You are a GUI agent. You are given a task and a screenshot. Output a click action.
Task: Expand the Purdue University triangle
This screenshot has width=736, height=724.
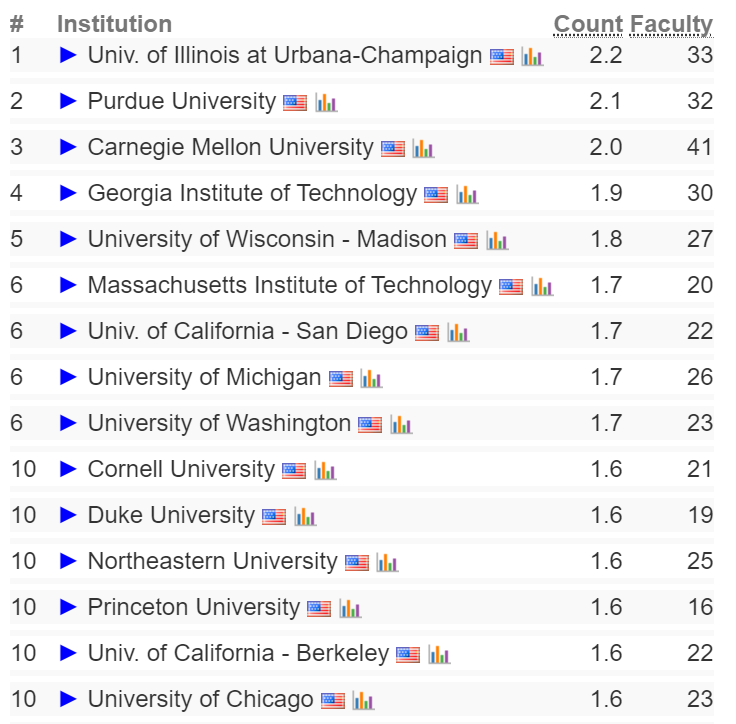69,101
